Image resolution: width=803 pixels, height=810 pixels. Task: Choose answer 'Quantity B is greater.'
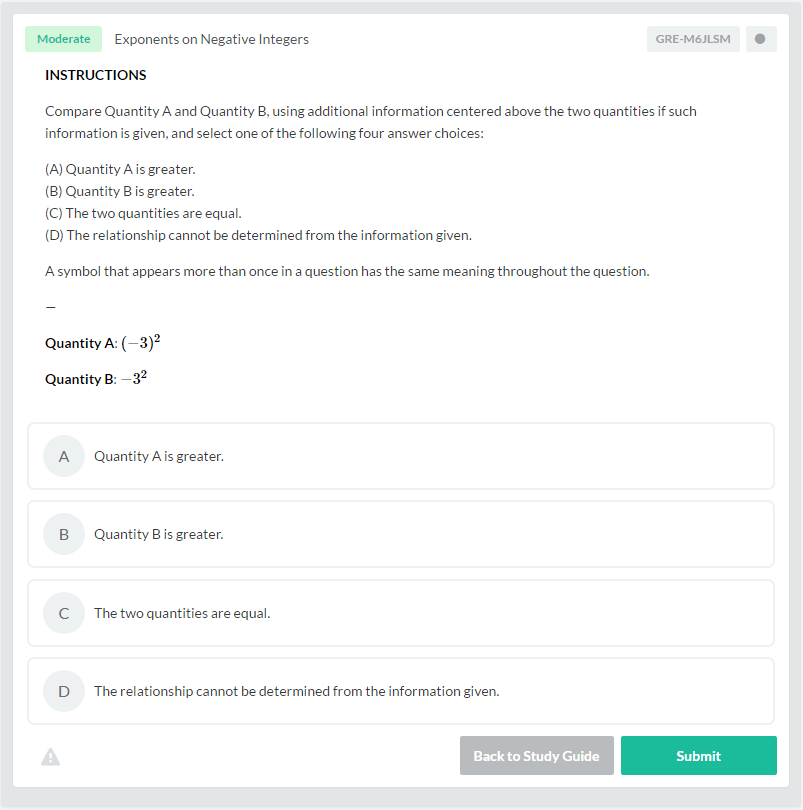coord(159,534)
